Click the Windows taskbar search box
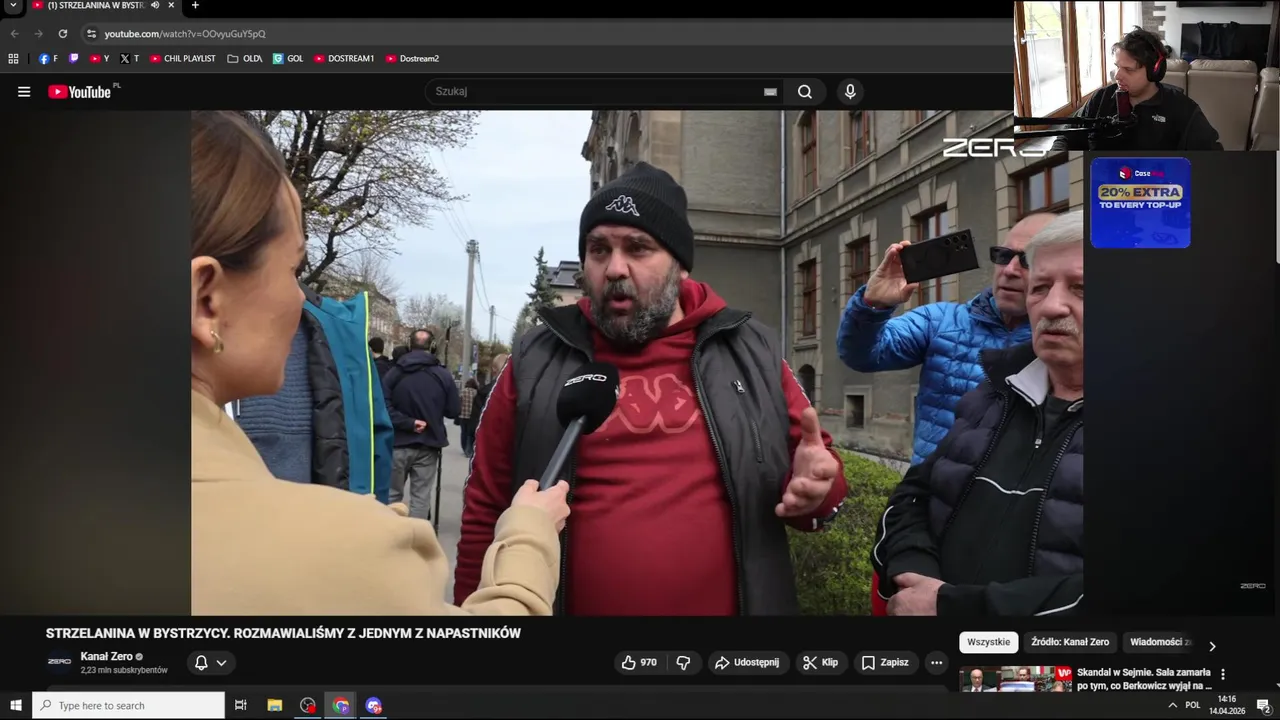Viewport: 1280px width, 720px height. coord(129,705)
